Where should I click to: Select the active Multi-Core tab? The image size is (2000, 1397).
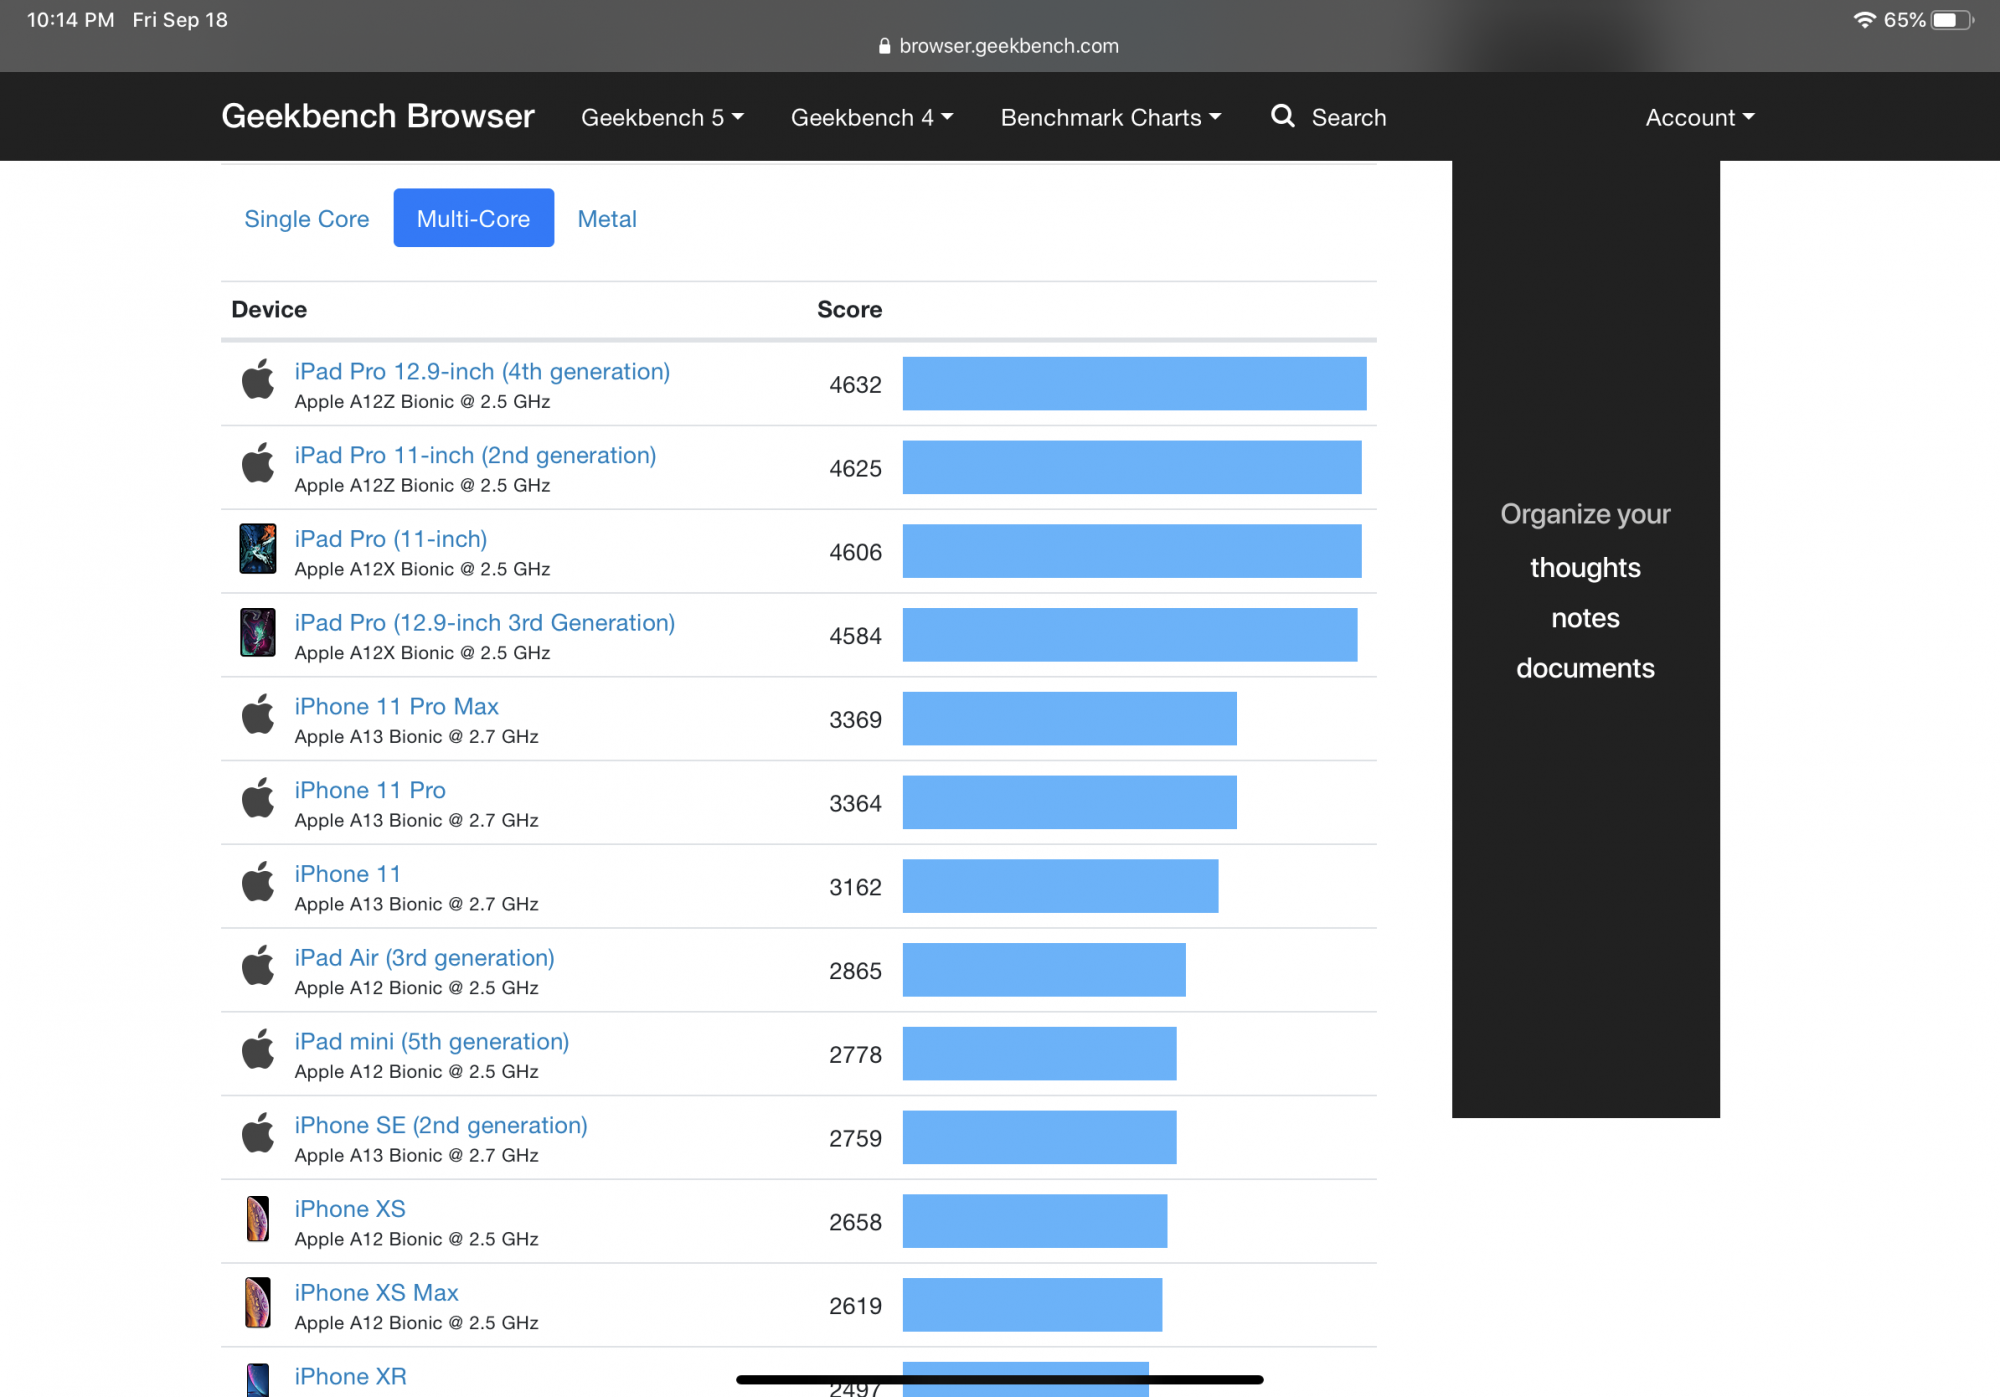[x=473, y=219]
